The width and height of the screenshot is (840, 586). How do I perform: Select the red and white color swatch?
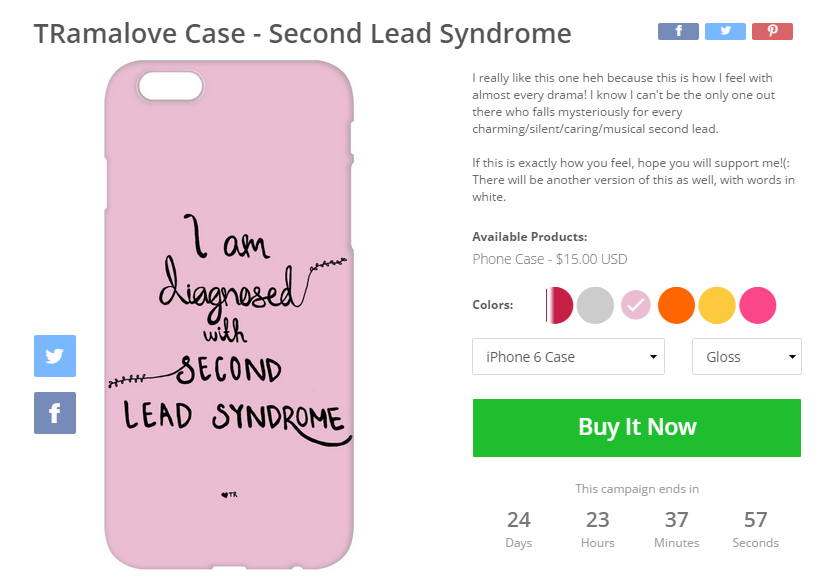click(x=558, y=305)
